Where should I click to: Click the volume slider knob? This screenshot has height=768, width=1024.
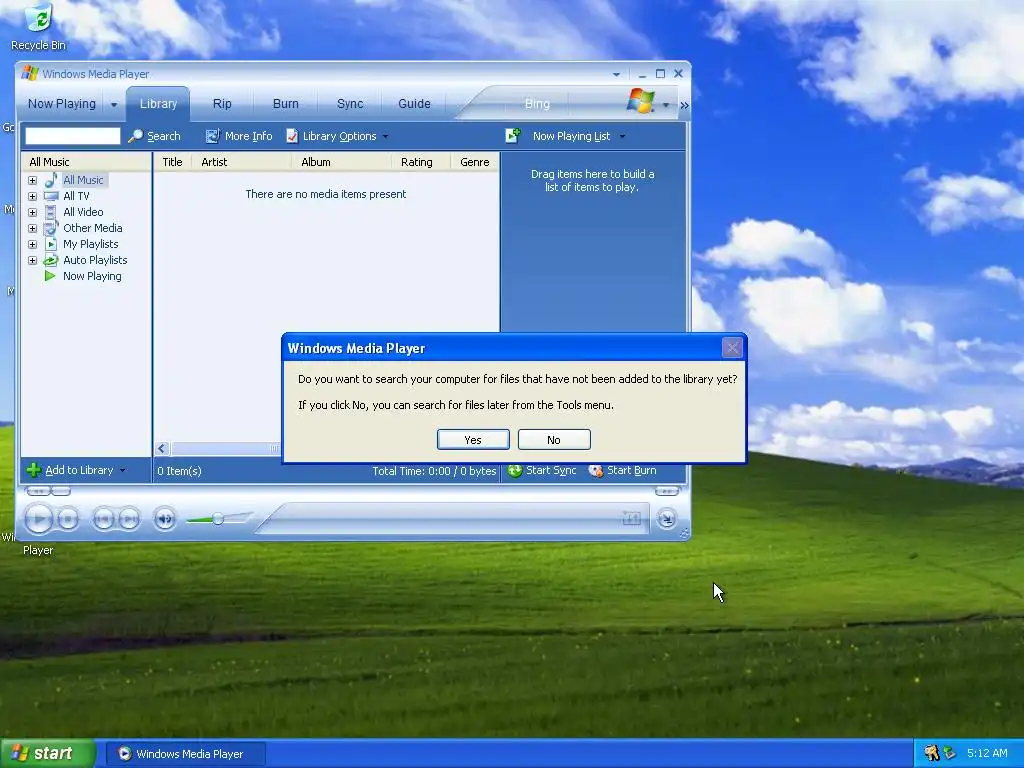tap(218, 519)
